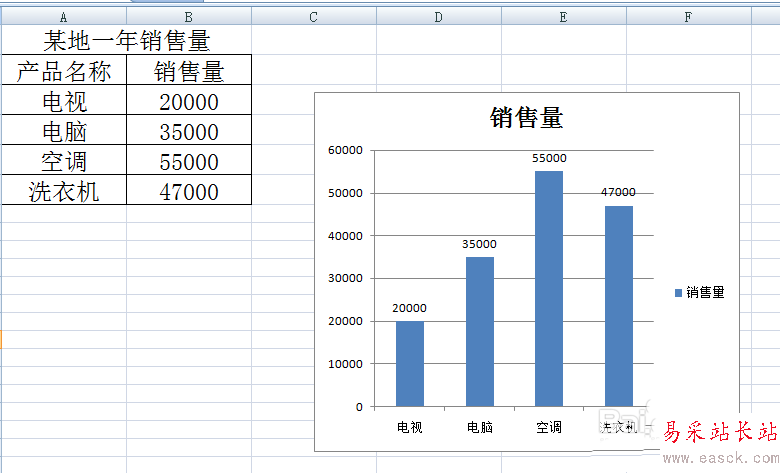Click the title cell 某地一年销售量
Image resolution: width=780 pixels, height=473 pixels.
pyautogui.click(x=126, y=40)
